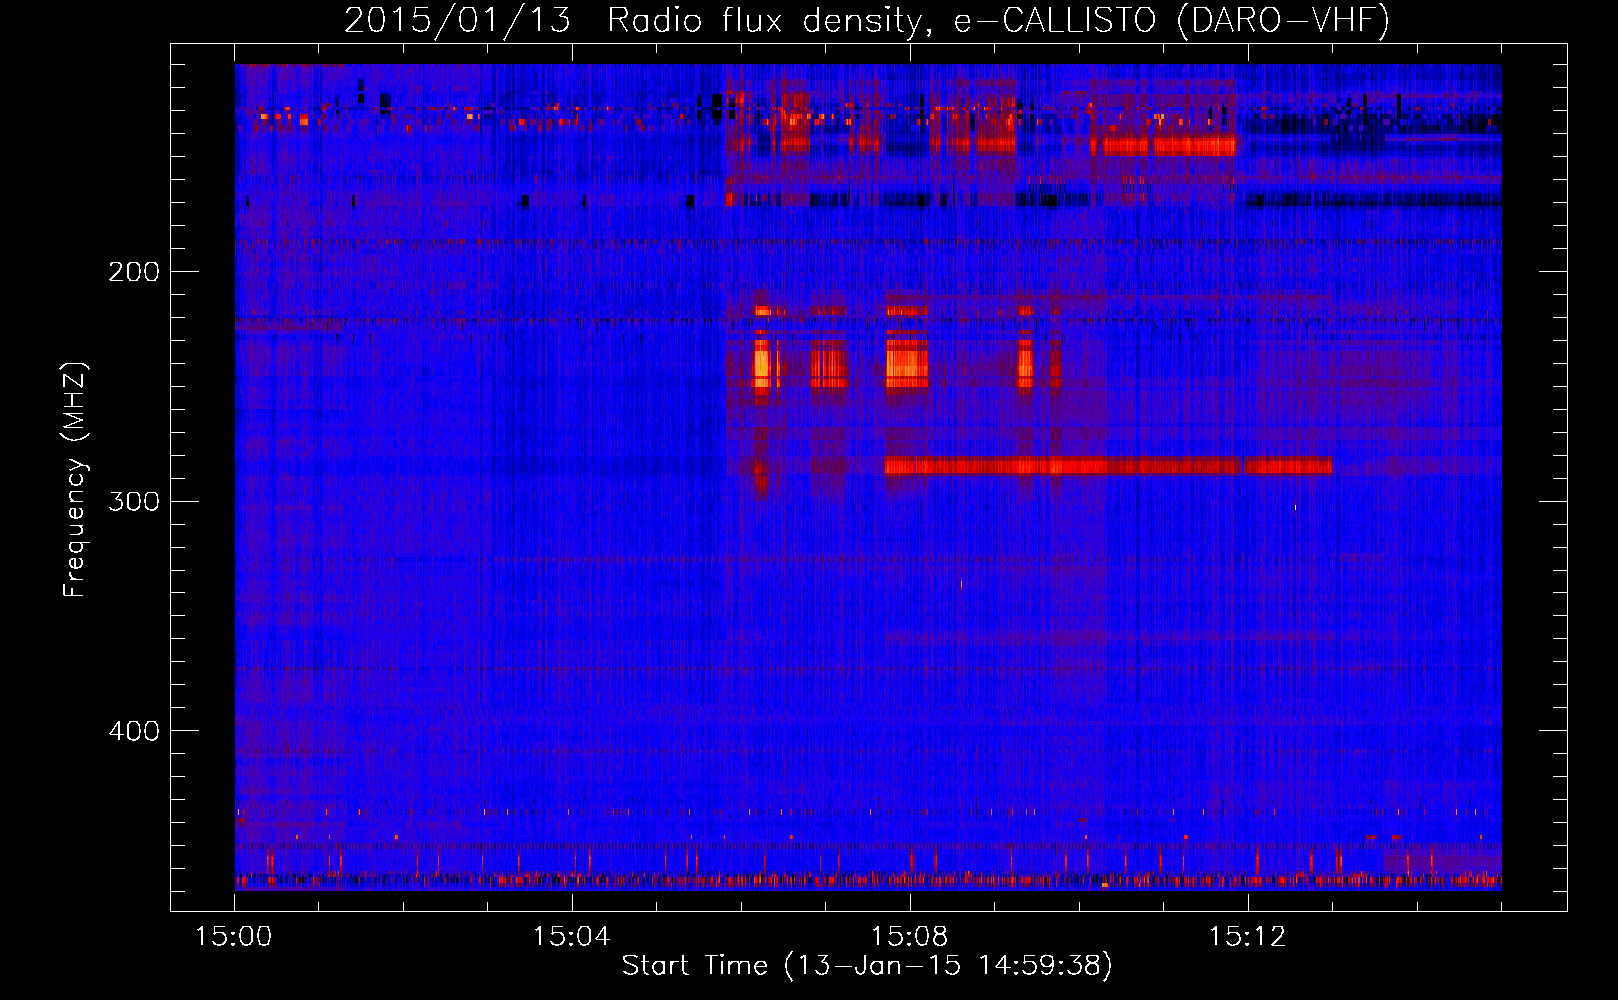Image resolution: width=1618 pixels, height=1000 pixels.
Task: Click the 'Frequency (MHZ)' axis label
Action: point(75,480)
